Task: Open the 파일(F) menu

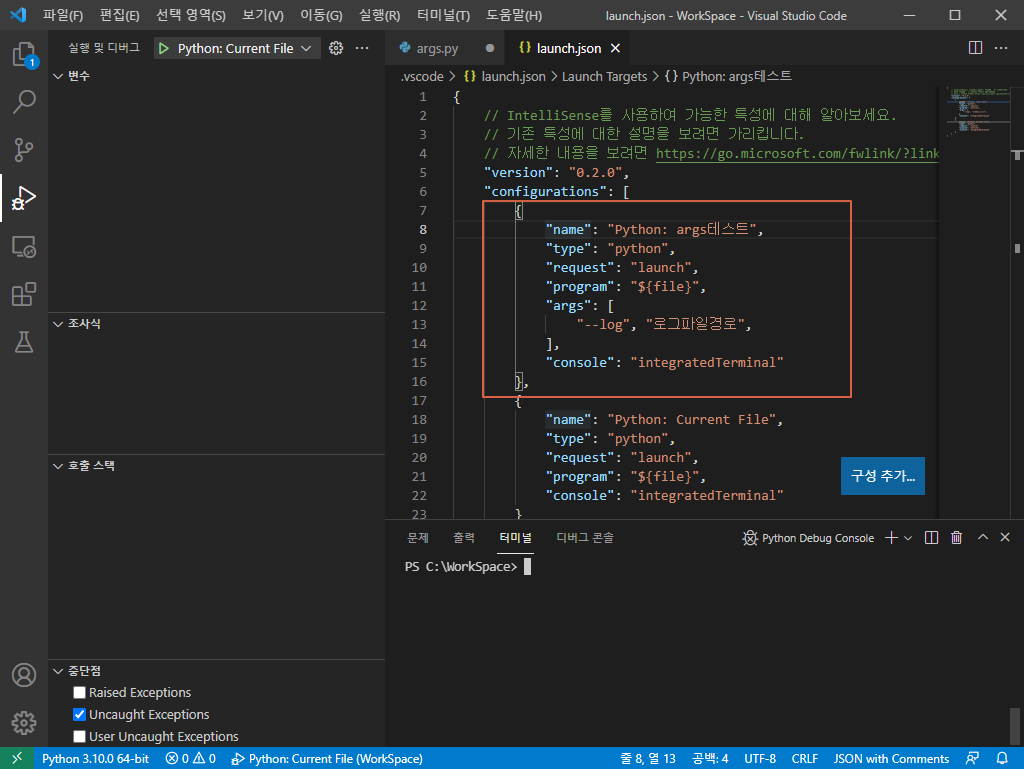Action: tap(63, 15)
